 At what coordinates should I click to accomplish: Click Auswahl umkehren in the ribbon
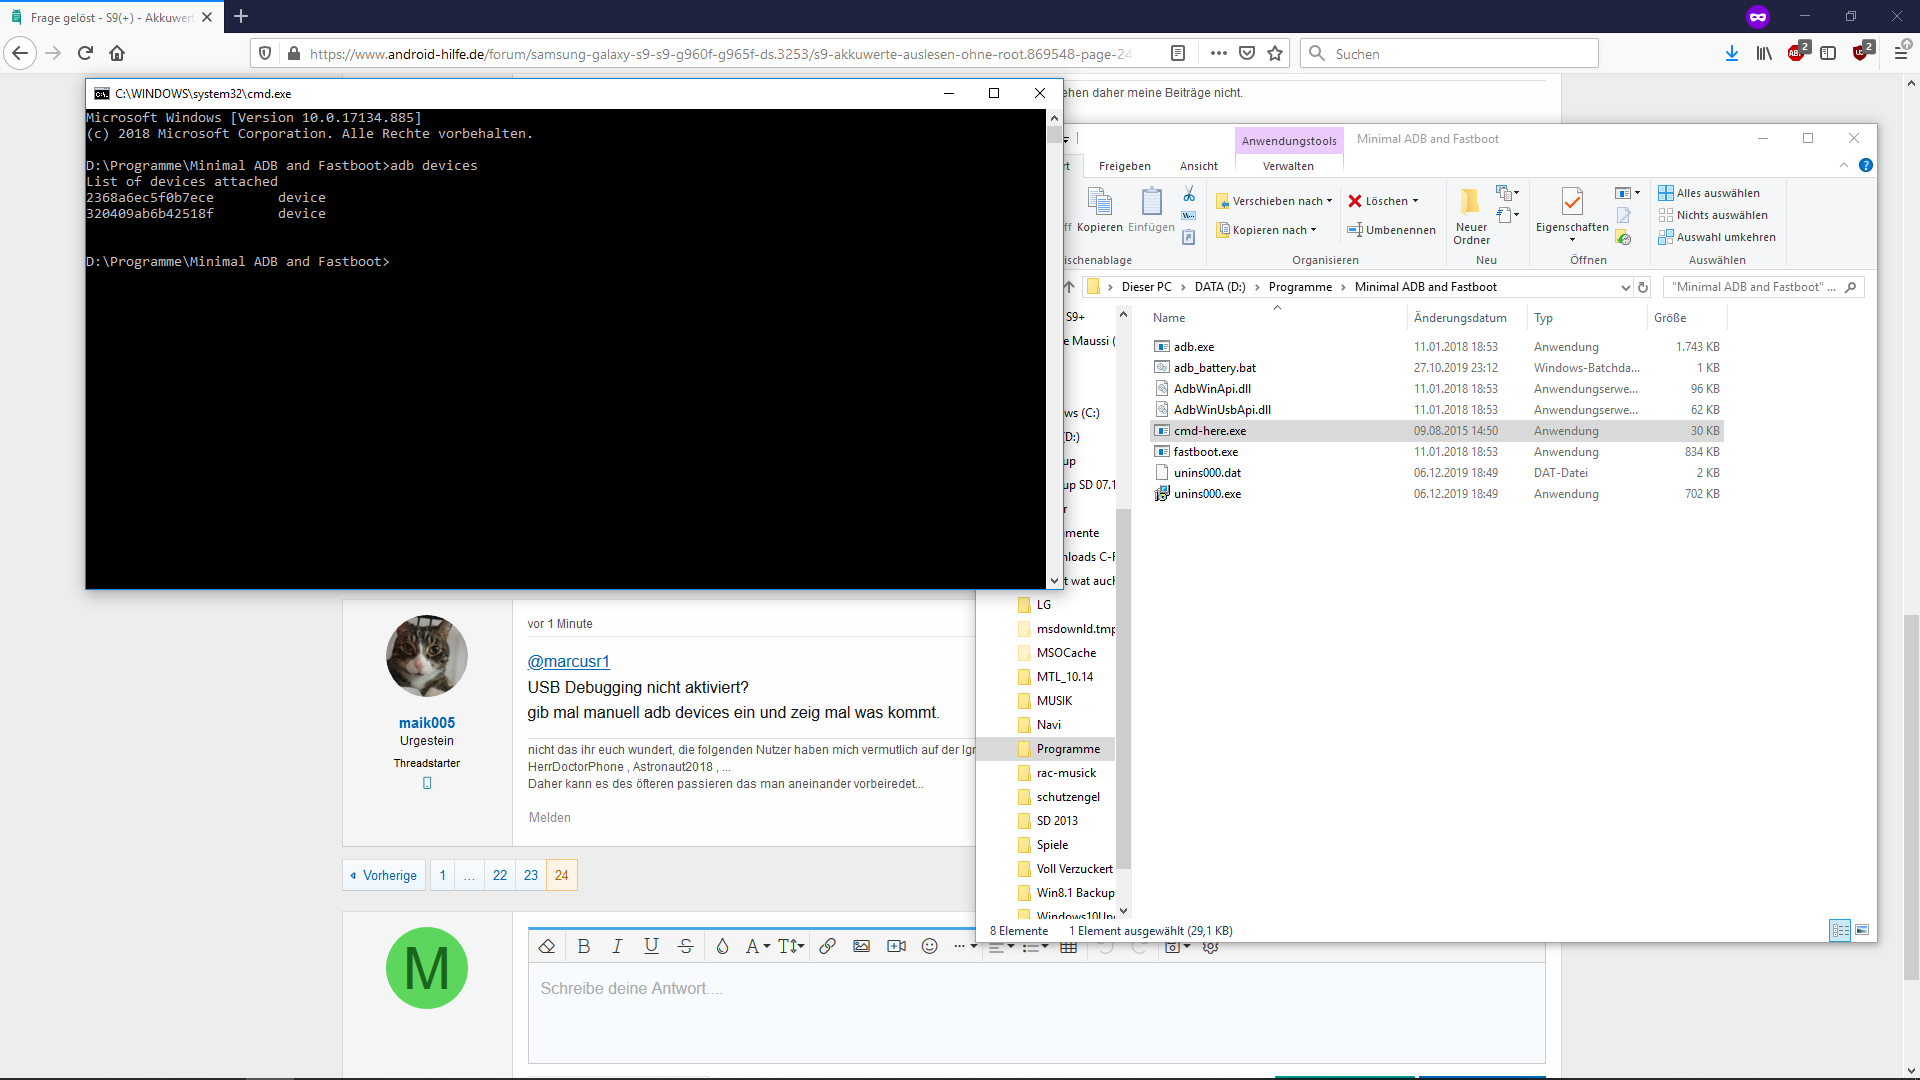click(x=1717, y=237)
